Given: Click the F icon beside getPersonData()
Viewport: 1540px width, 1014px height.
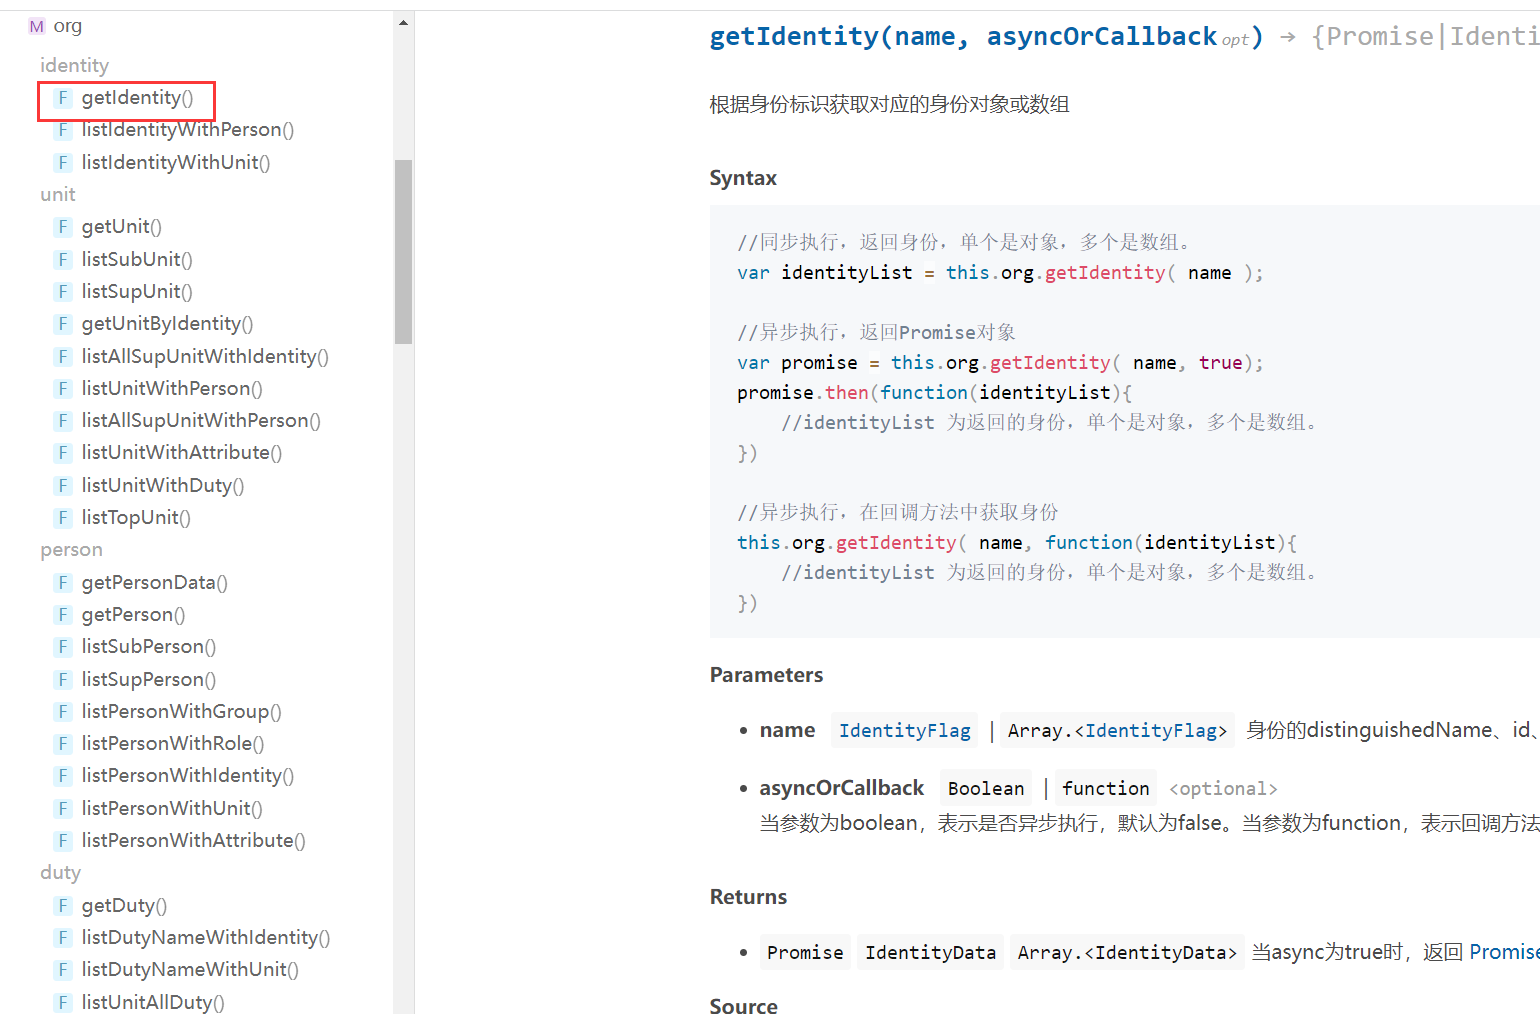Looking at the screenshot, I should click(x=63, y=582).
